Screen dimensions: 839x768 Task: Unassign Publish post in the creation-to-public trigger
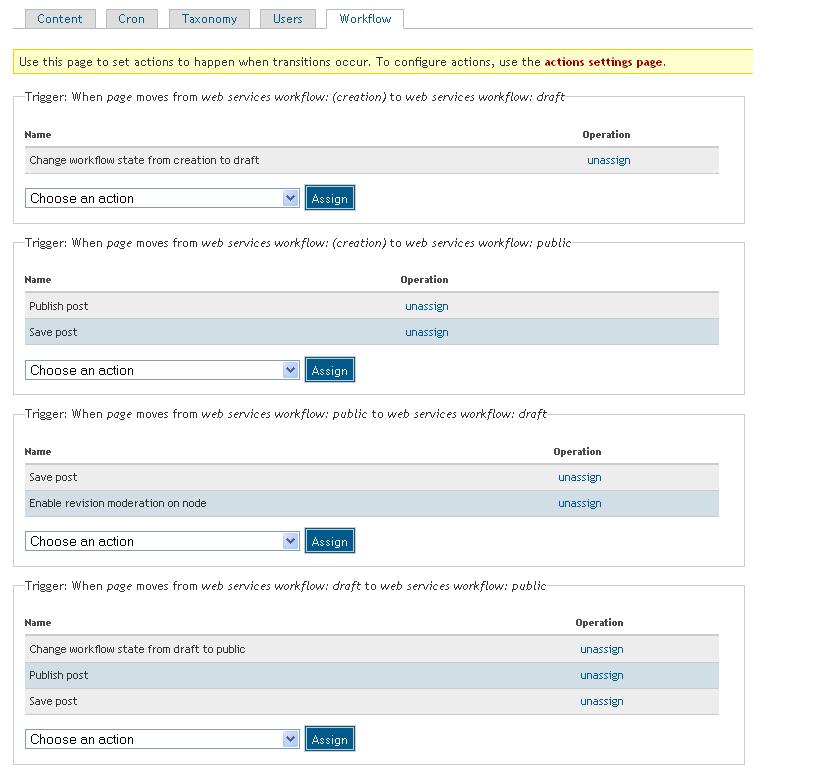(426, 305)
